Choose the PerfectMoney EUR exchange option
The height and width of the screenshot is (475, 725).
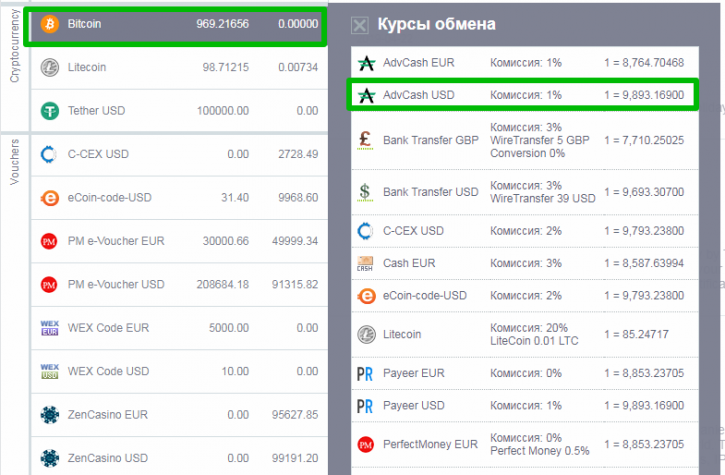[525, 444]
